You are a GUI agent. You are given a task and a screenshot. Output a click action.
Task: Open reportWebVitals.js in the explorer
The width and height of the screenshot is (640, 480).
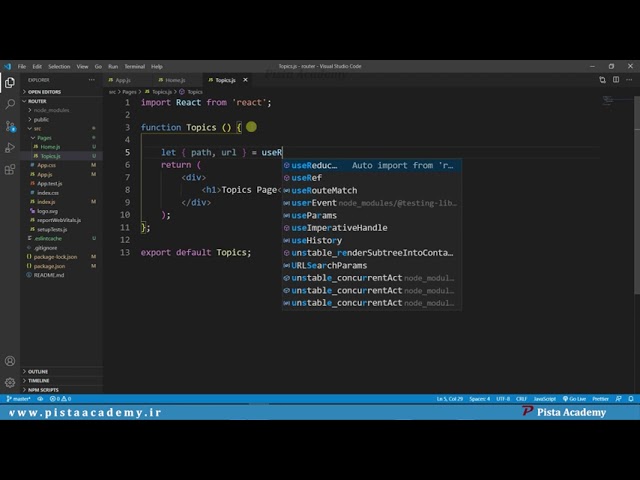[61, 220]
